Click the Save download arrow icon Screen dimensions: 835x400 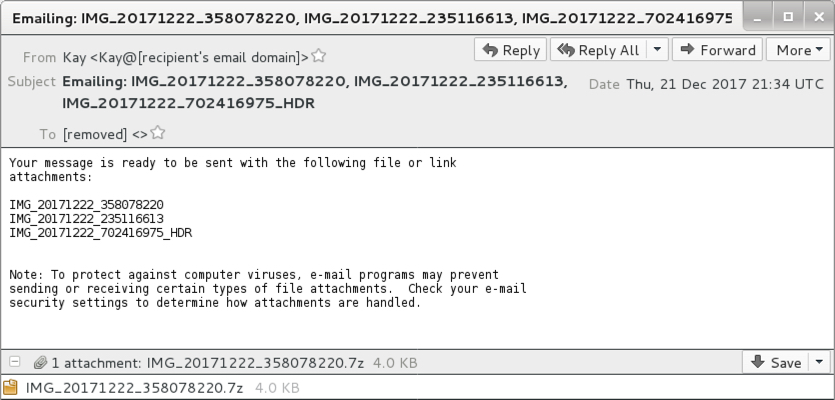pos(757,362)
